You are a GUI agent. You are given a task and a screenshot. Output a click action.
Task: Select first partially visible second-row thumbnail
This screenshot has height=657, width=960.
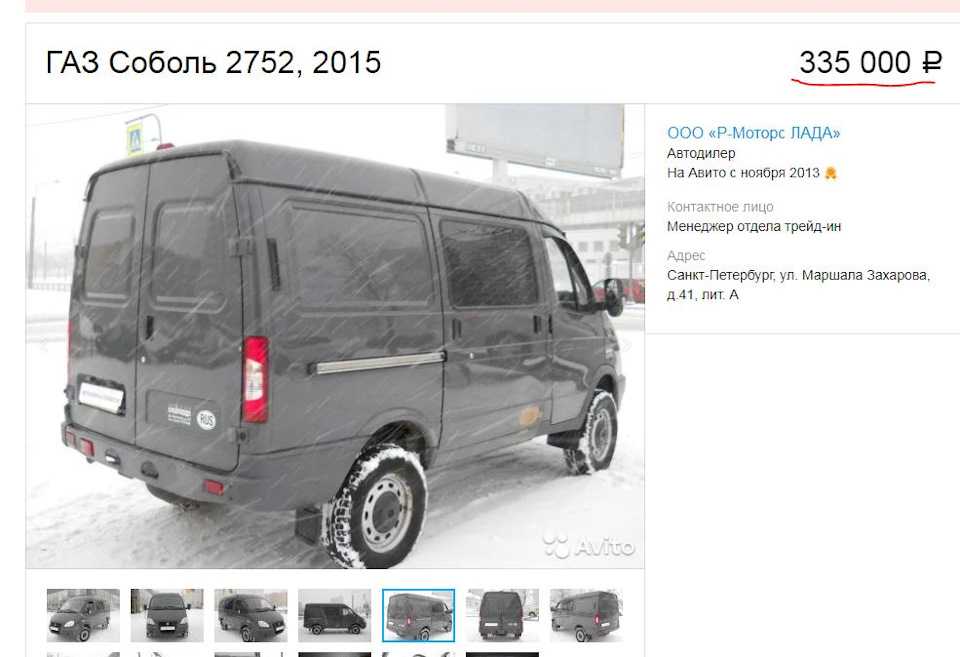click(x=83, y=655)
